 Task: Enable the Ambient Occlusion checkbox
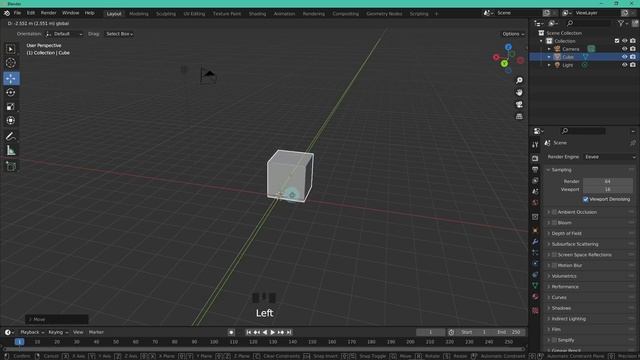pos(554,212)
